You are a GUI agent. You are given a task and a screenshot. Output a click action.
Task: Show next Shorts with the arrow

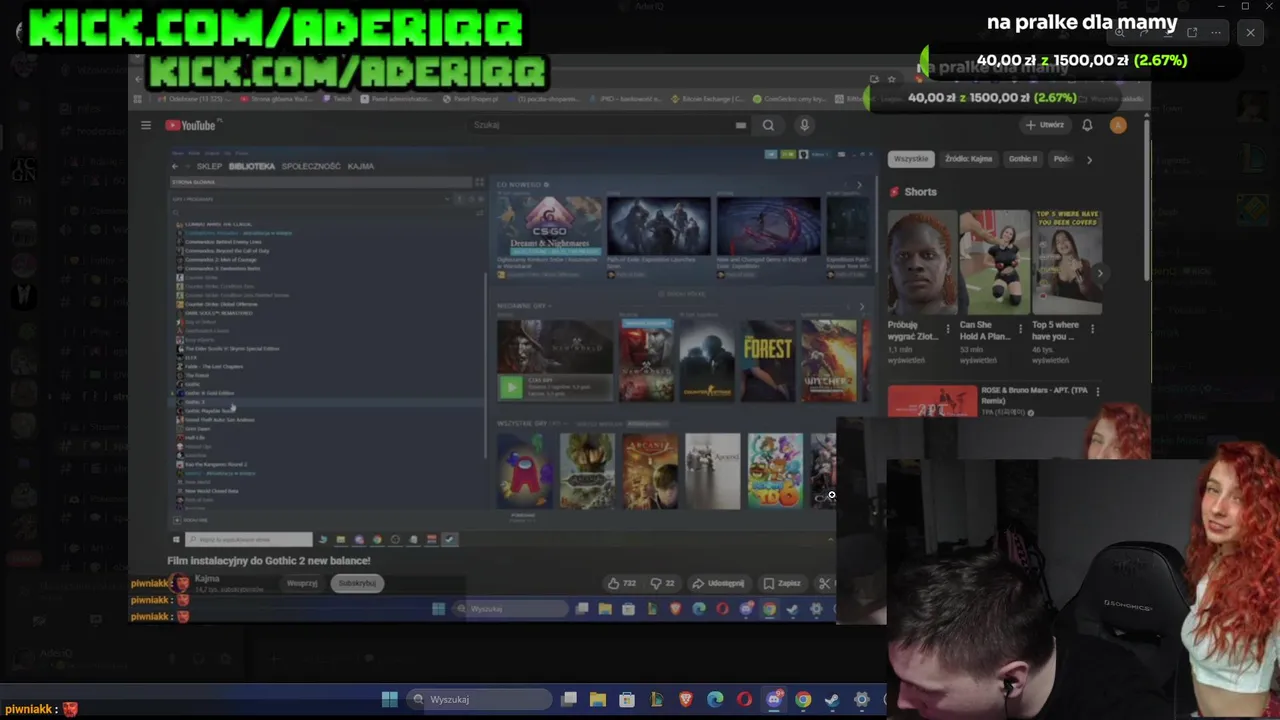pyautogui.click(x=1100, y=273)
